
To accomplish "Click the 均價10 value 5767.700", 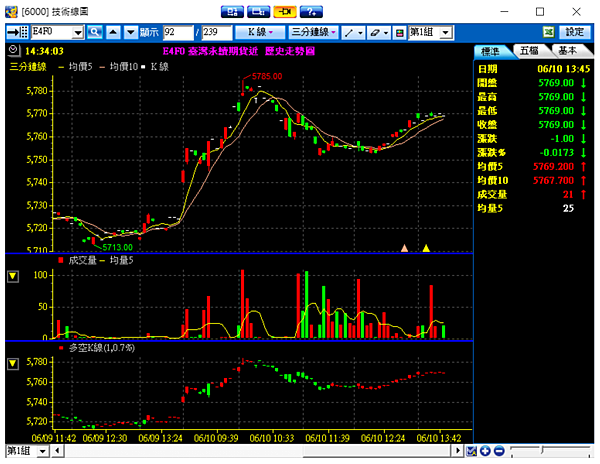I will tap(553, 181).
